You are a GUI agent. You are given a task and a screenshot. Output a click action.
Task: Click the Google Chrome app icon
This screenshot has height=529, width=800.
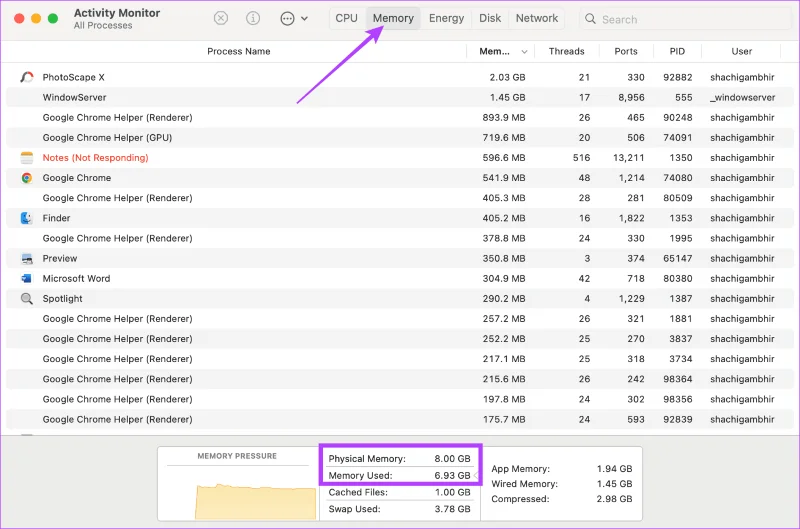click(27, 178)
